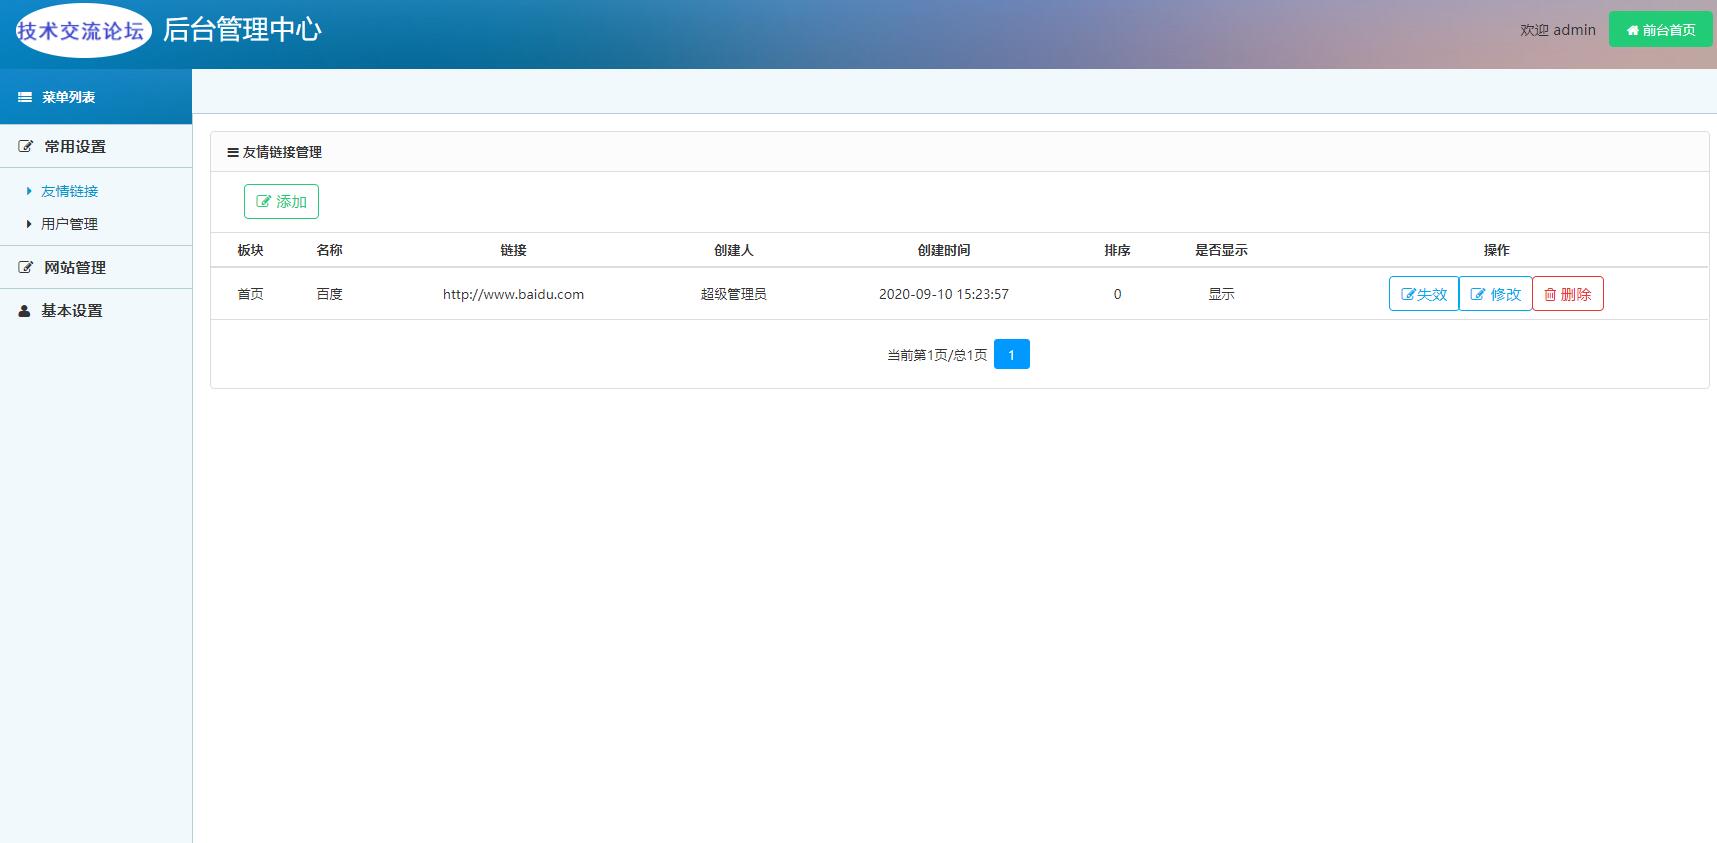Click the arrow beside 友情链接
This screenshot has height=843, width=1717.
[x=29, y=191]
